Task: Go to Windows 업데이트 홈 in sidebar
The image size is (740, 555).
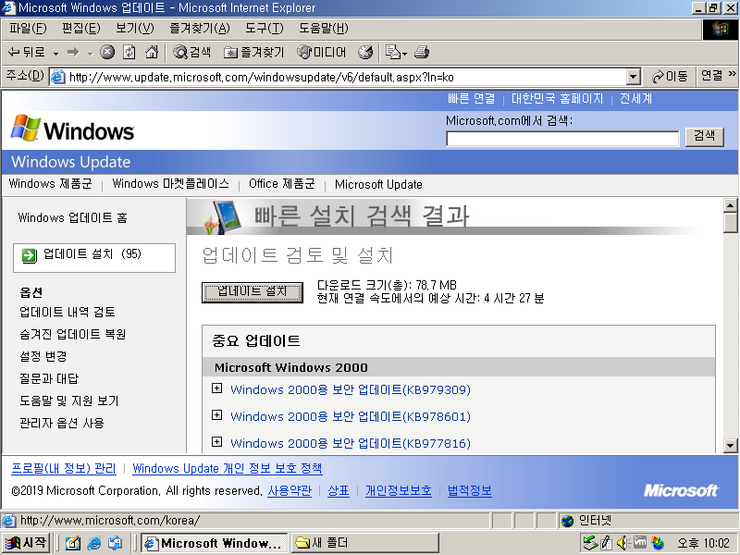Action: click(x=72, y=218)
